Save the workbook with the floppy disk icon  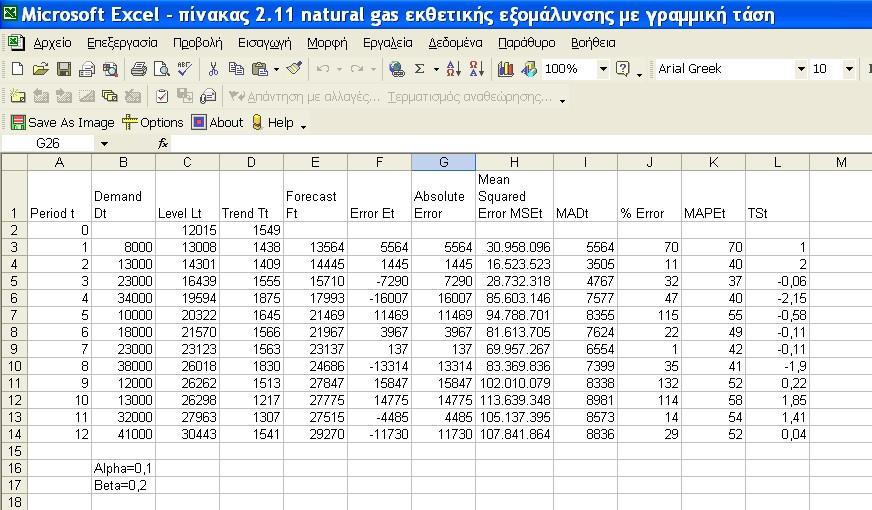[x=63, y=69]
